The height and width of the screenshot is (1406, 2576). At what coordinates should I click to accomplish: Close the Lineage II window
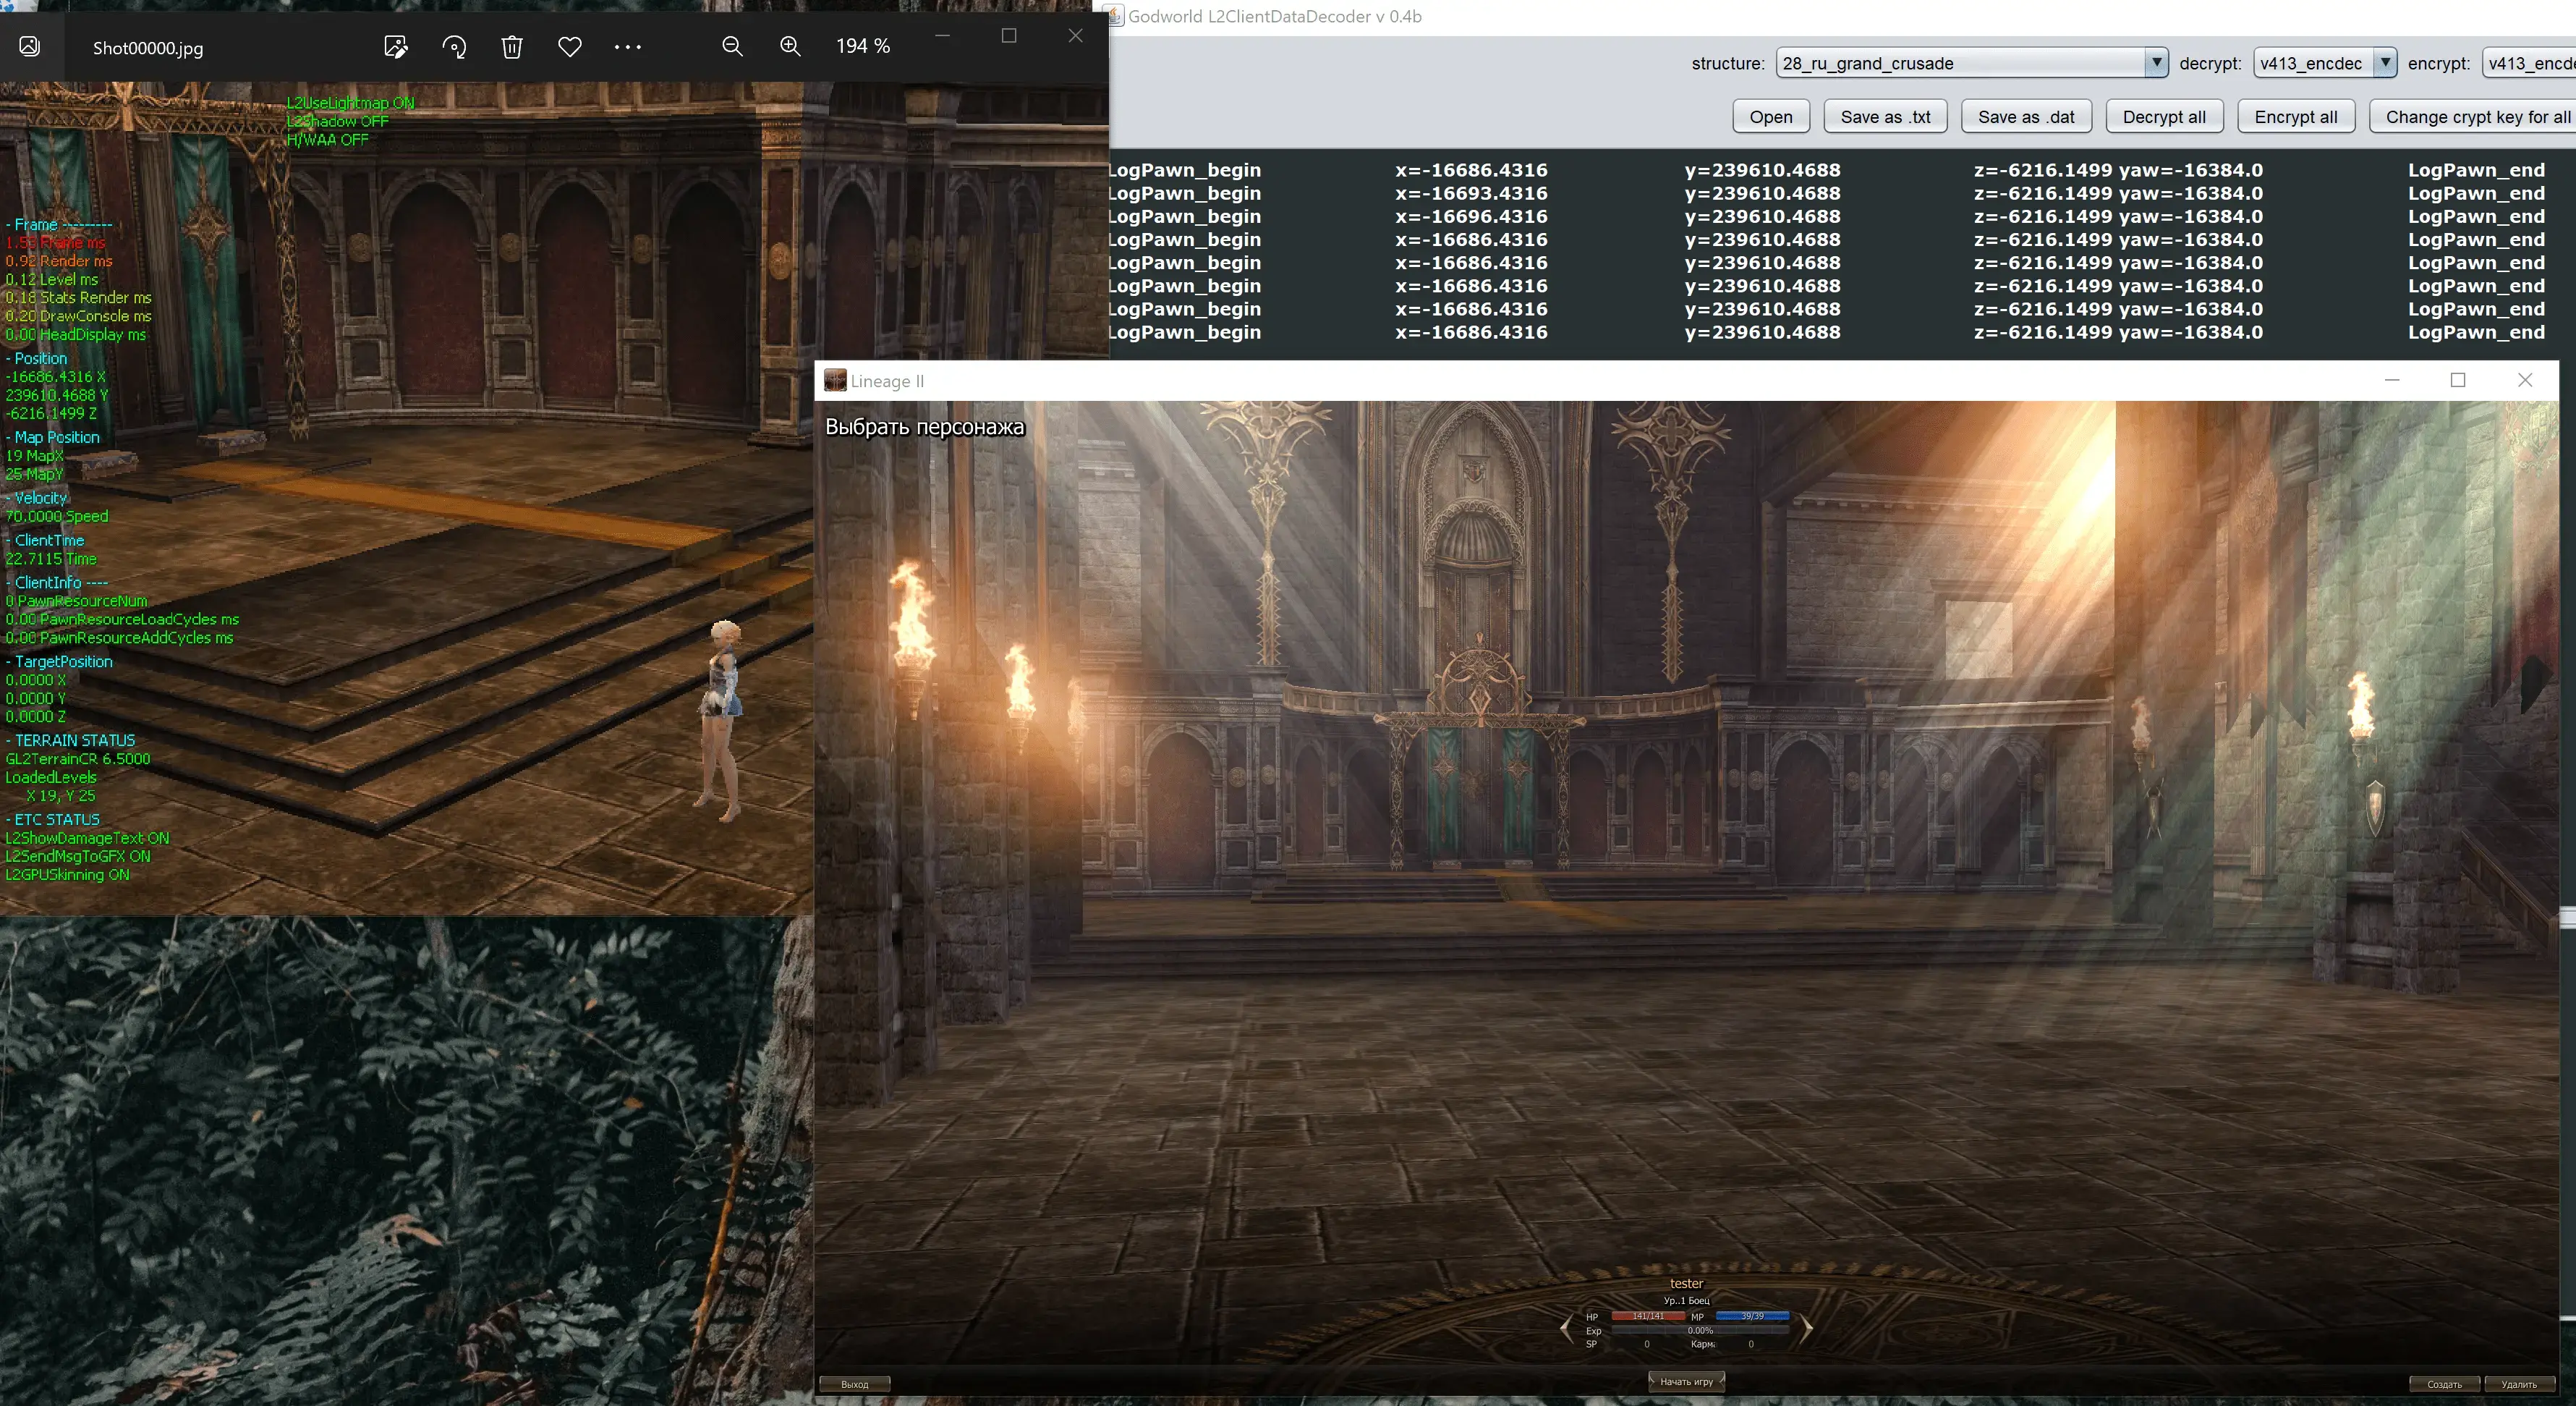(2525, 380)
